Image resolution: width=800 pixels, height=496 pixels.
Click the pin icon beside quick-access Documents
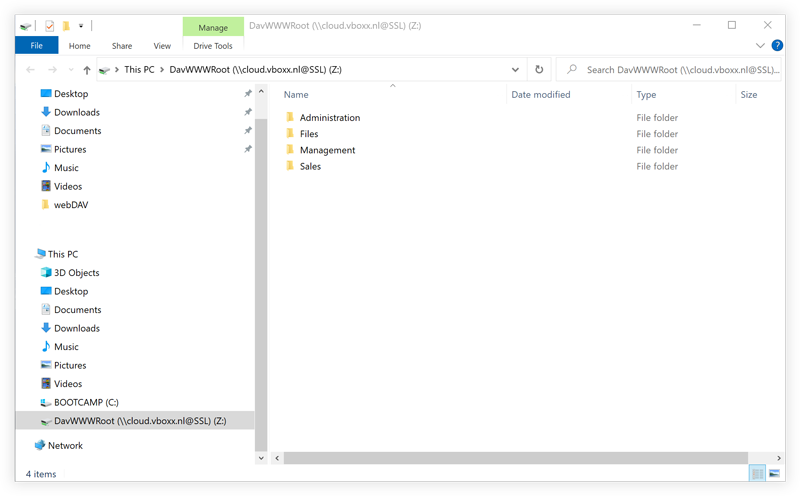tap(248, 130)
